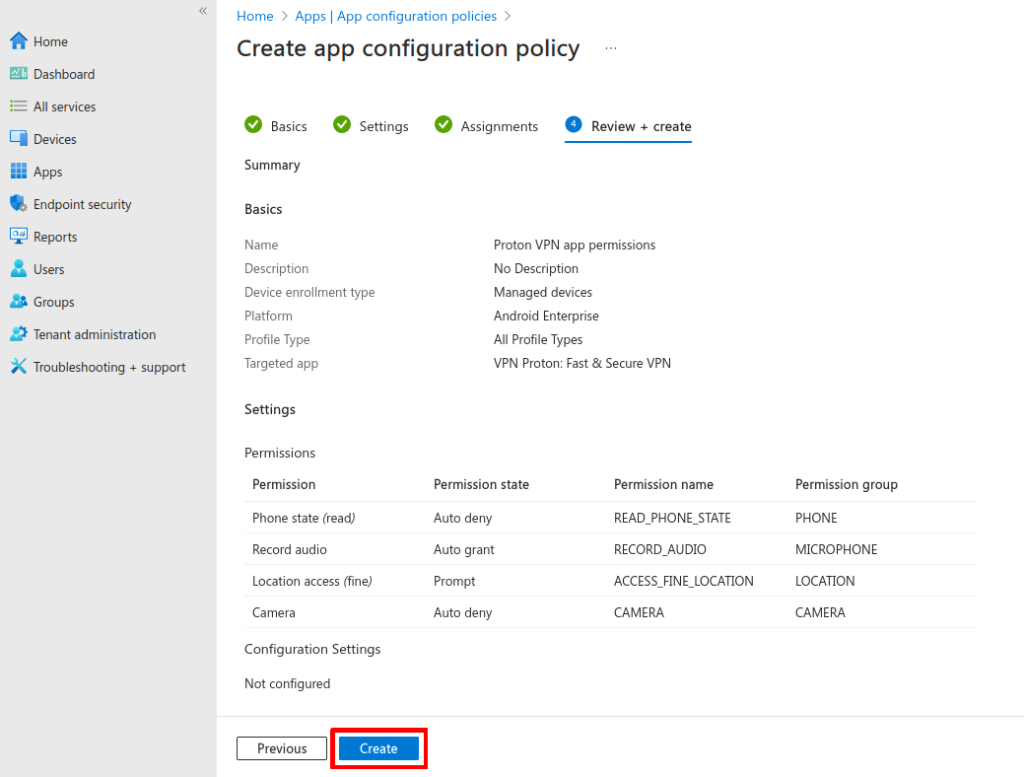Open the Assignments tab
Screen dimensions: 1024x777
[x=486, y=126]
